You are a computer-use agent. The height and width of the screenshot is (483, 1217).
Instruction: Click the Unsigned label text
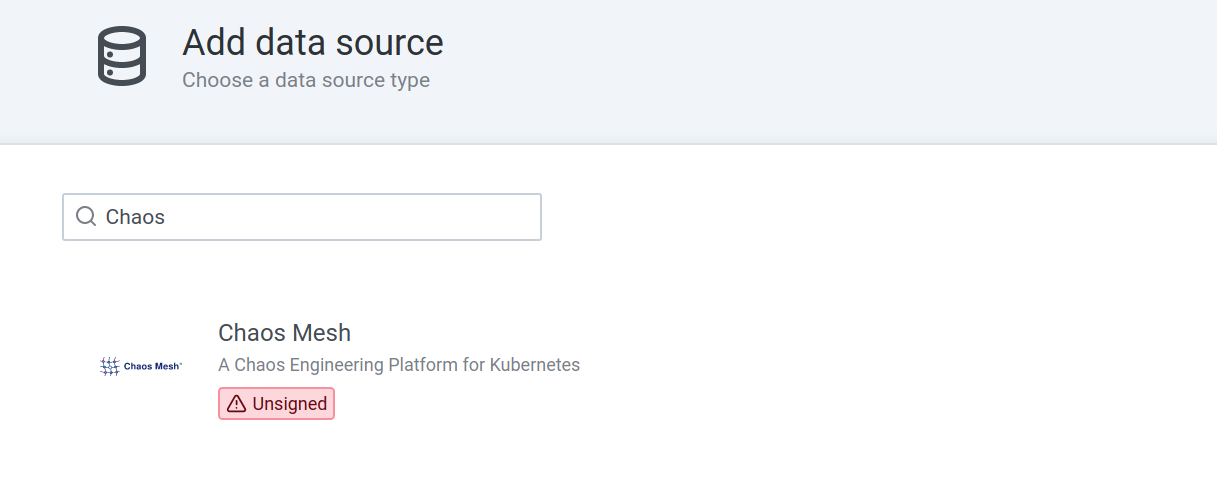pos(290,404)
